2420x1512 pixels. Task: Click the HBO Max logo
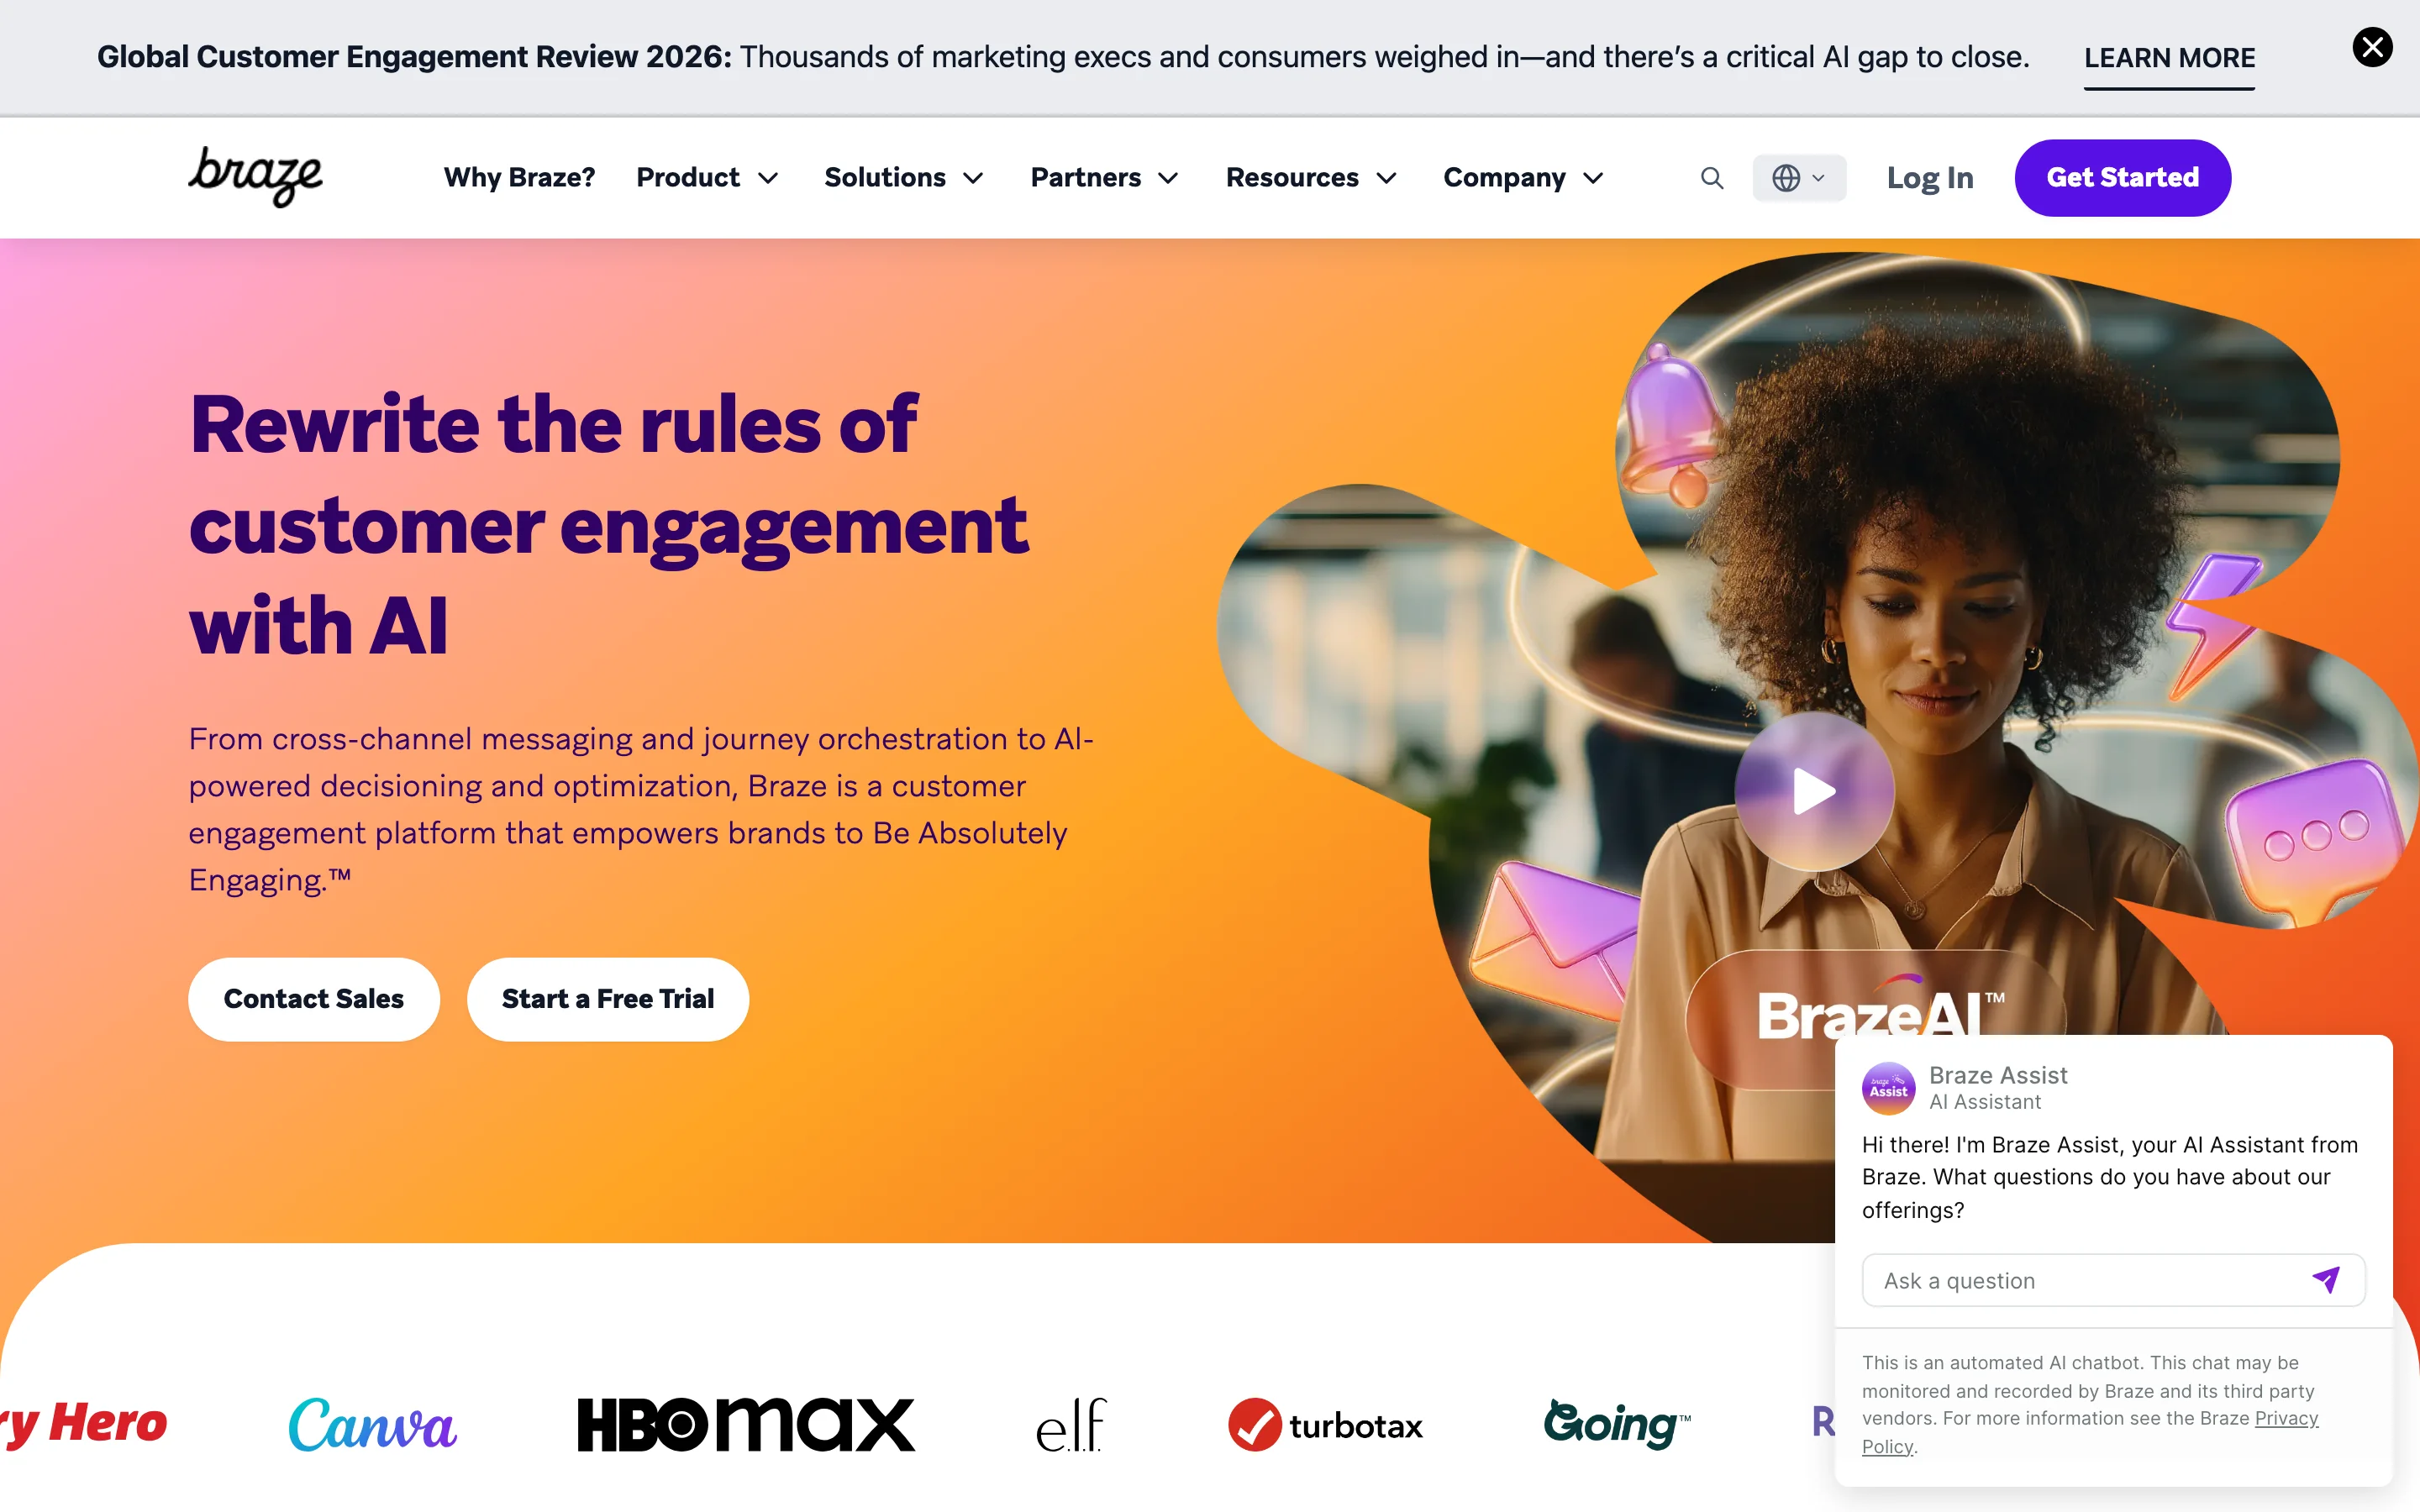[x=746, y=1424]
